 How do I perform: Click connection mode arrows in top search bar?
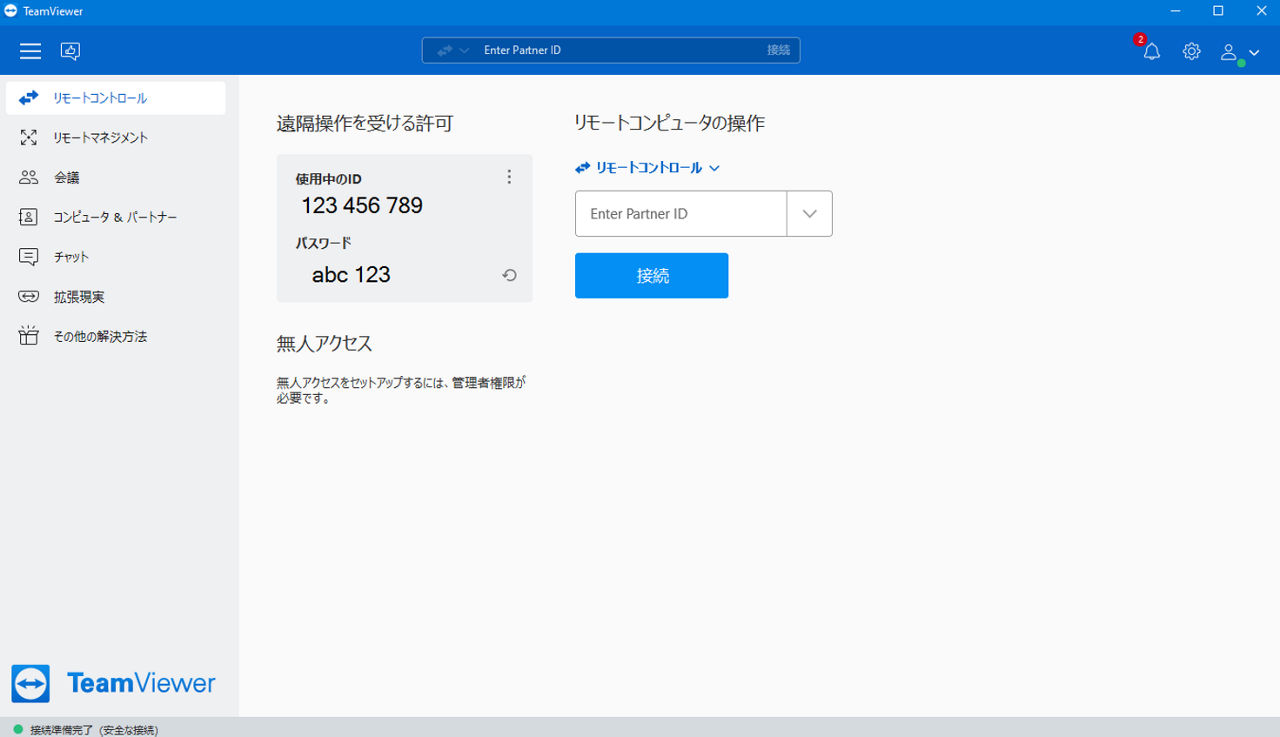point(445,50)
